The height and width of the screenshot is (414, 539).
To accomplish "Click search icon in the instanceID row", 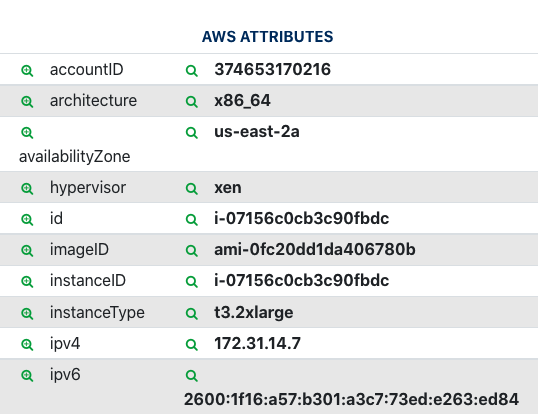I will pyautogui.click(x=192, y=282).
